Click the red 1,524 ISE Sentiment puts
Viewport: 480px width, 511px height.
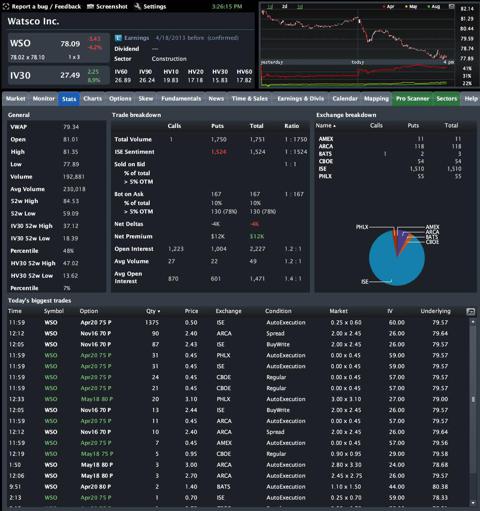click(x=219, y=152)
